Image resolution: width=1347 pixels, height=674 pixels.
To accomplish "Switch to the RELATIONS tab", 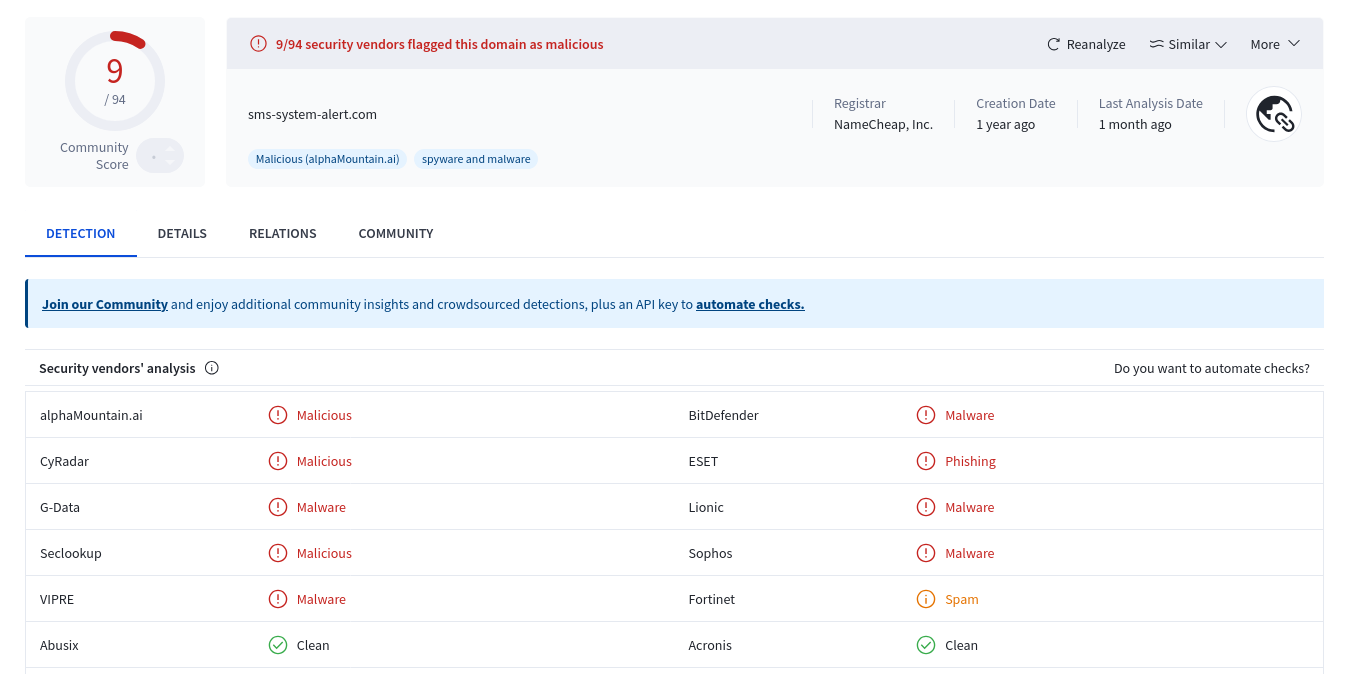I will [283, 233].
